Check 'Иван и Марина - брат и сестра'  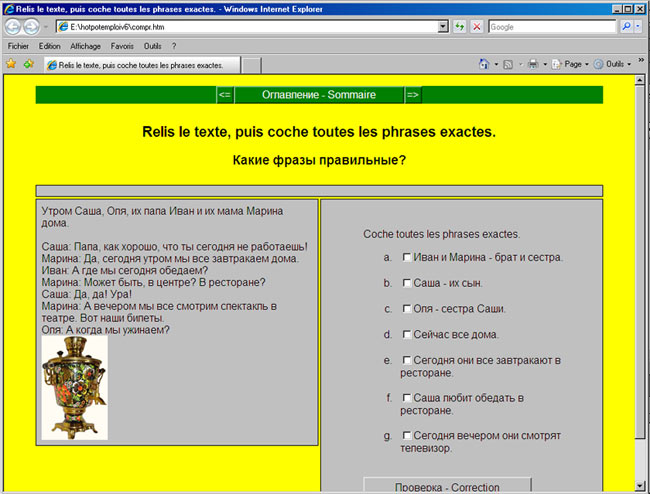407,257
